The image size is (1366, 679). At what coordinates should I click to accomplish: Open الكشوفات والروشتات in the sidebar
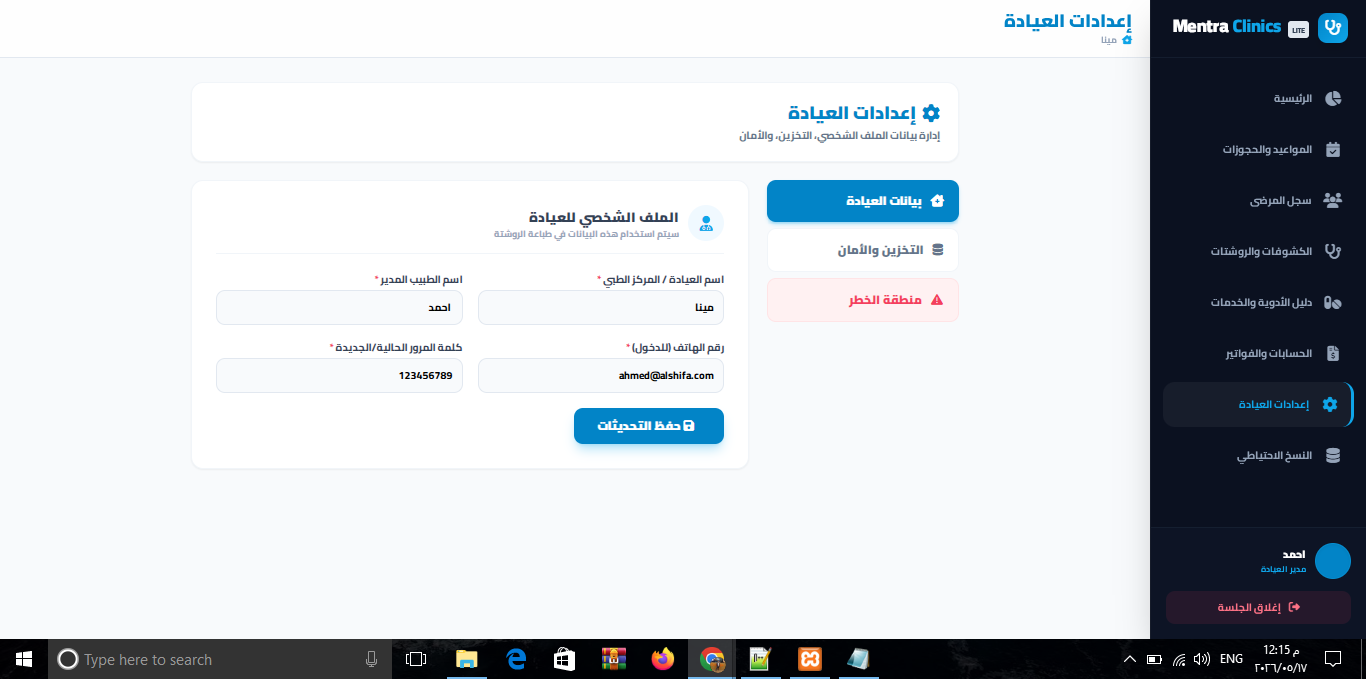[x=1257, y=251]
